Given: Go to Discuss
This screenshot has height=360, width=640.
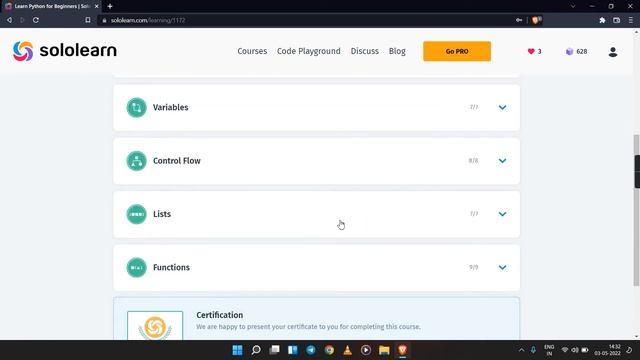Looking at the screenshot, I should [x=364, y=51].
